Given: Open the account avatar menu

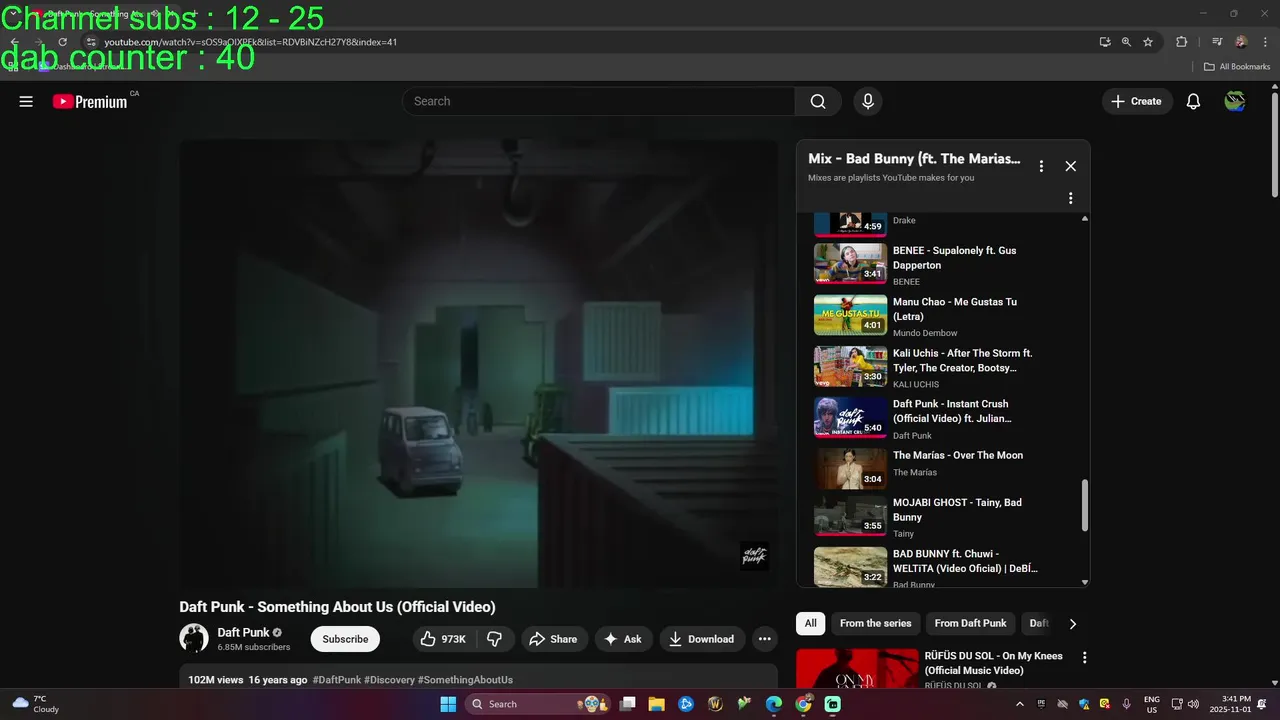Looking at the screenshot, I should point(1235,101).
